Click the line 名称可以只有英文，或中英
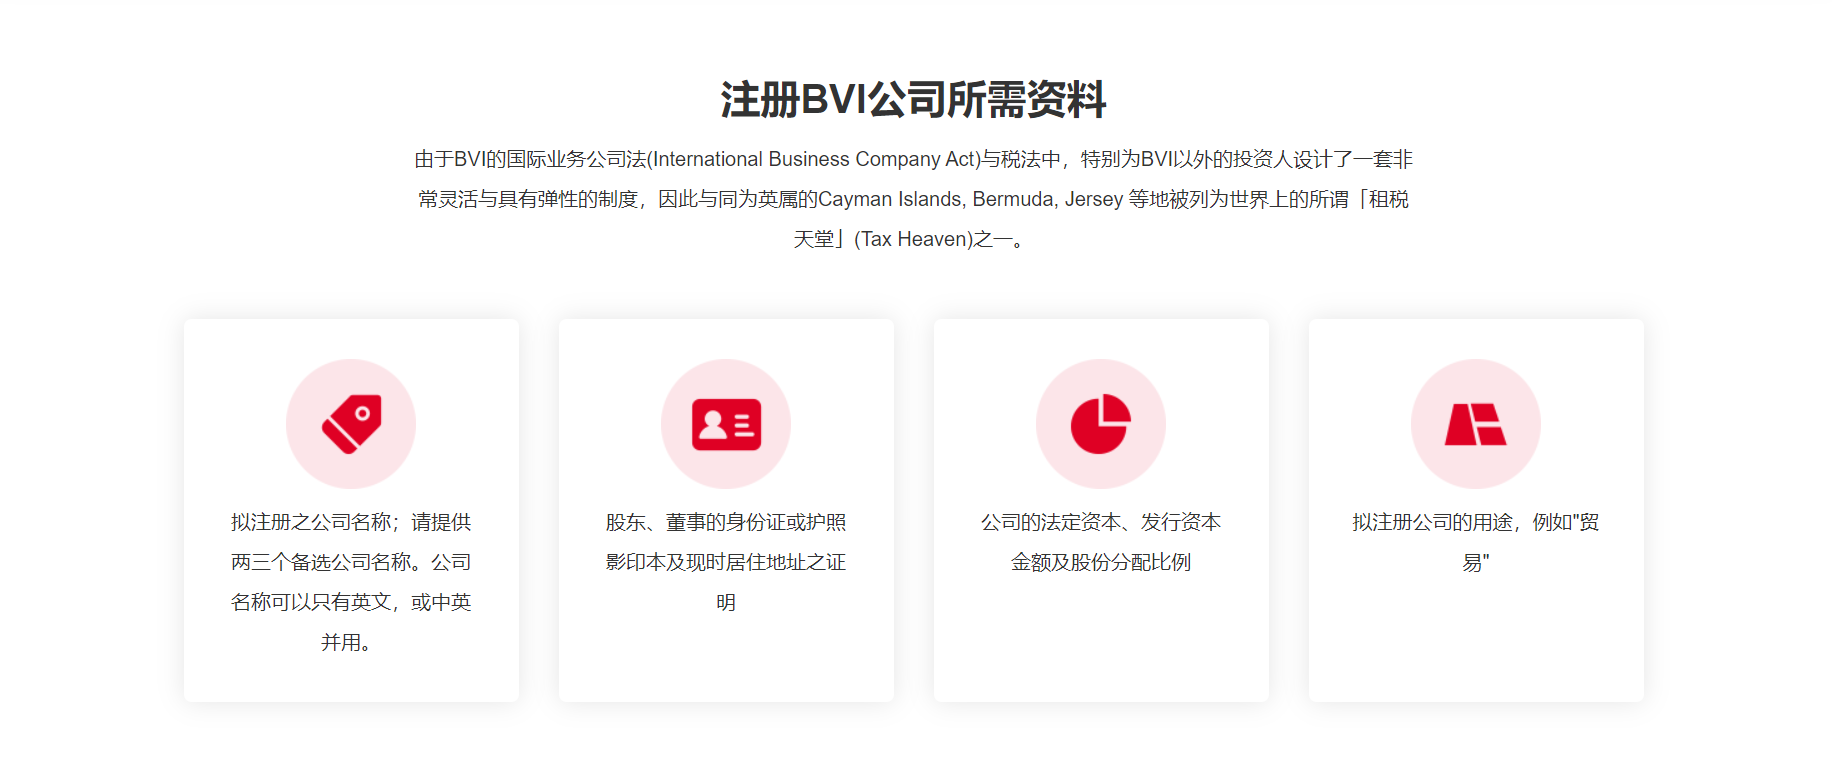 coord(351,602)
